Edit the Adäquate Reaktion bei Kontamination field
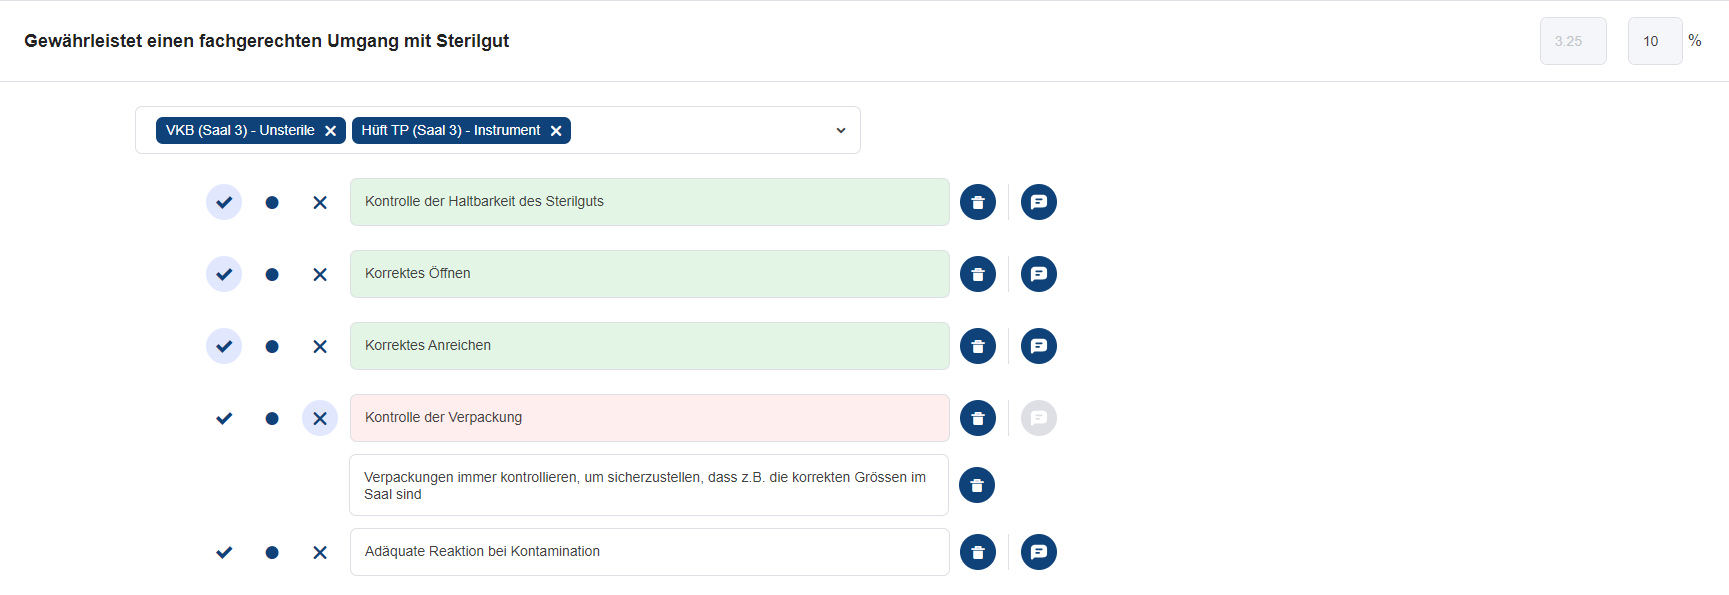The height and width of the screenshot is (595, 1729). (650, 552)
